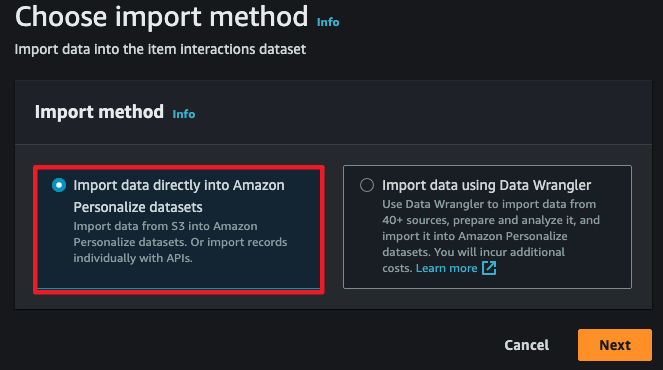Open the external link icon after Learn more
Viewport: 663px width, 370px height.
[x=489, y=268]
